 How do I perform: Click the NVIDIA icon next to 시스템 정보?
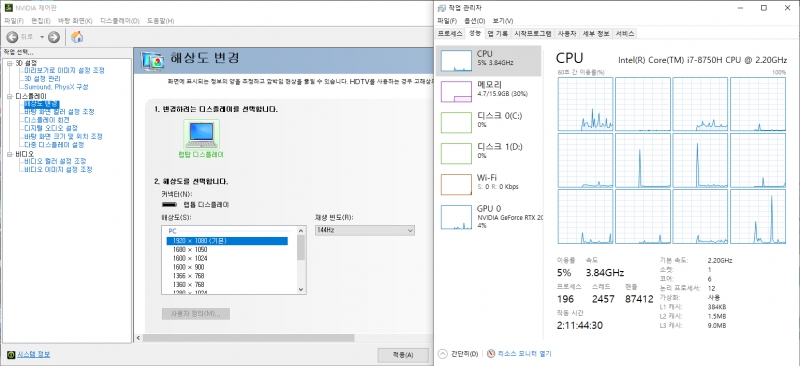[x=11, y=354]
